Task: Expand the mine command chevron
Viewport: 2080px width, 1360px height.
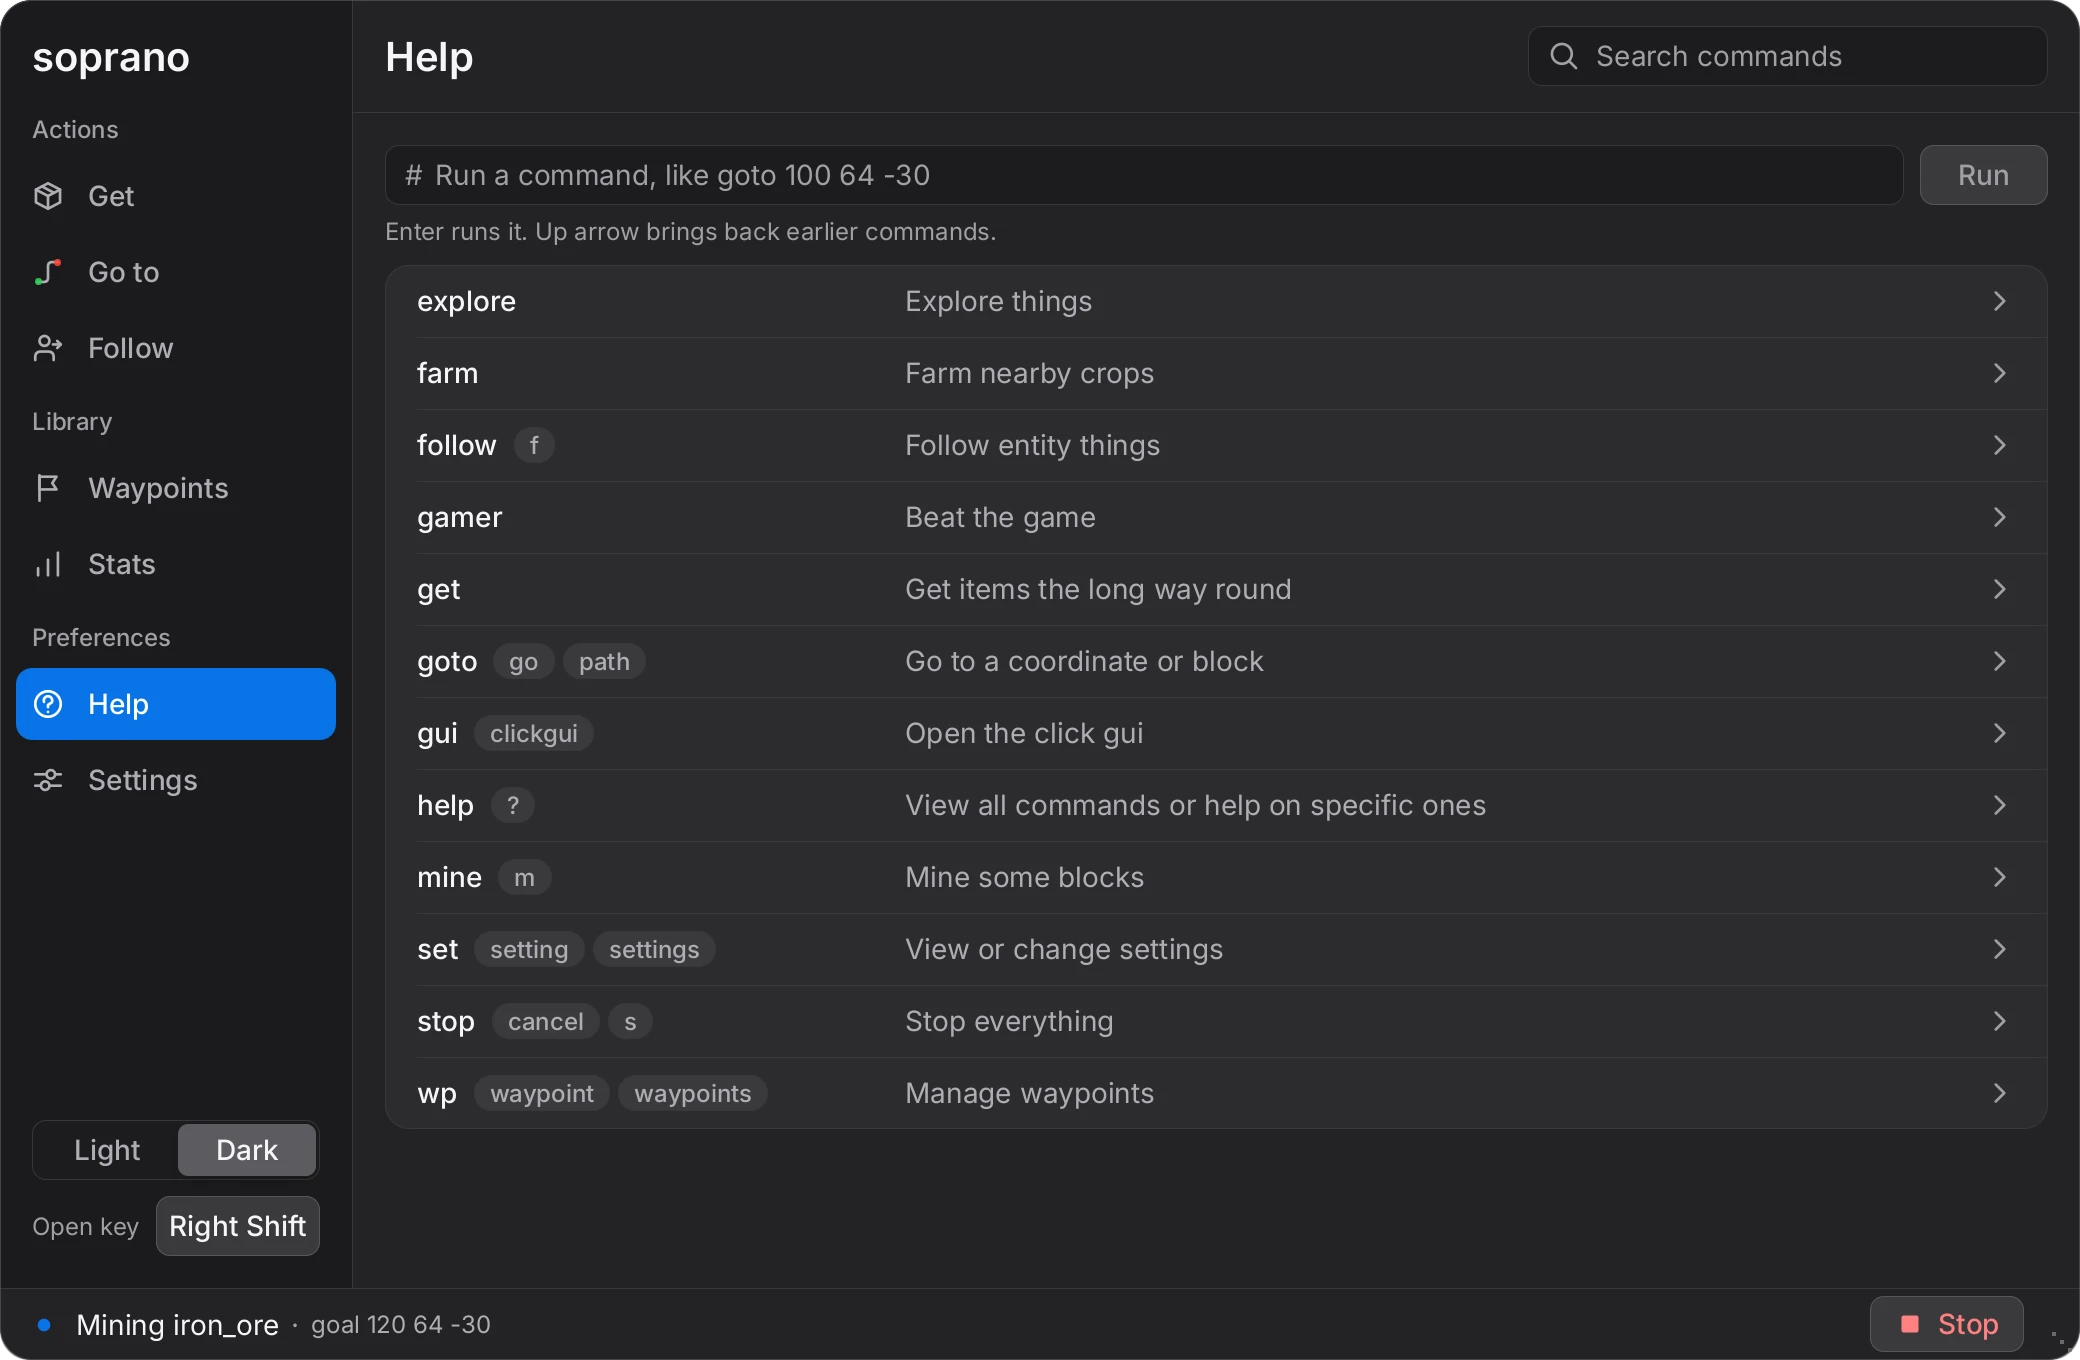Action: tap(1999, 877)
